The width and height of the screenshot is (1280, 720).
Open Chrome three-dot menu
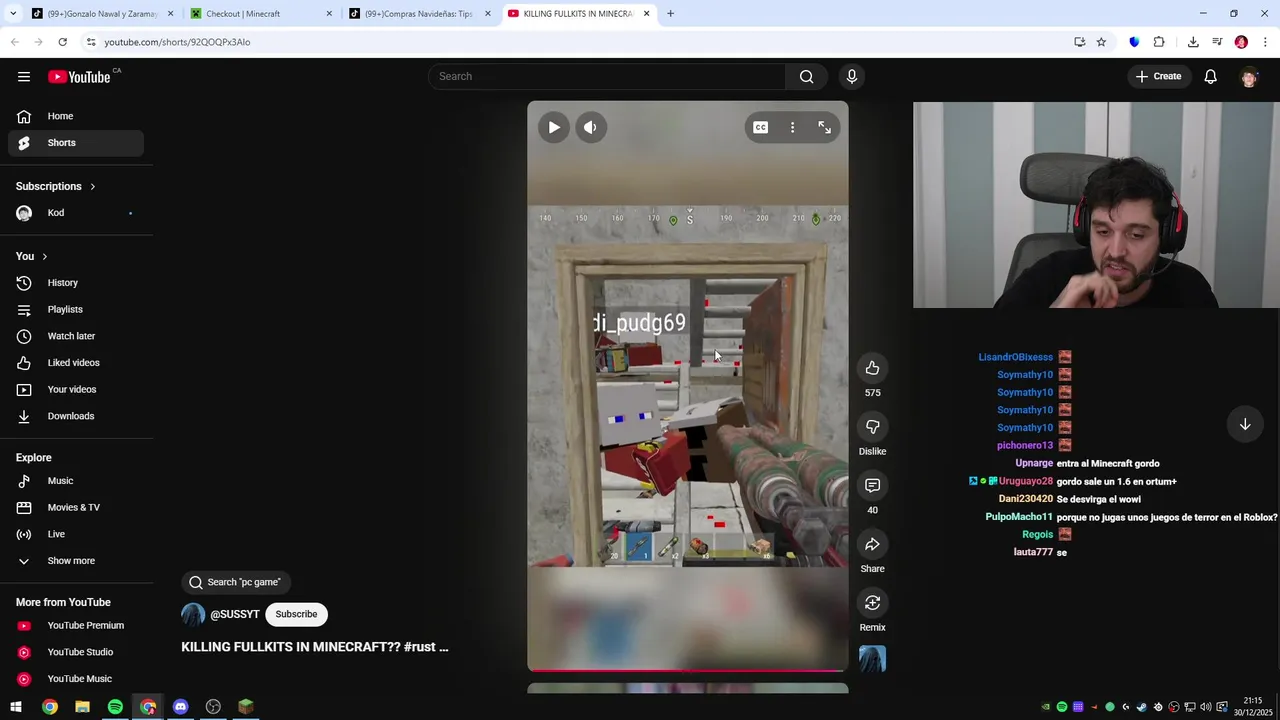1266,42
